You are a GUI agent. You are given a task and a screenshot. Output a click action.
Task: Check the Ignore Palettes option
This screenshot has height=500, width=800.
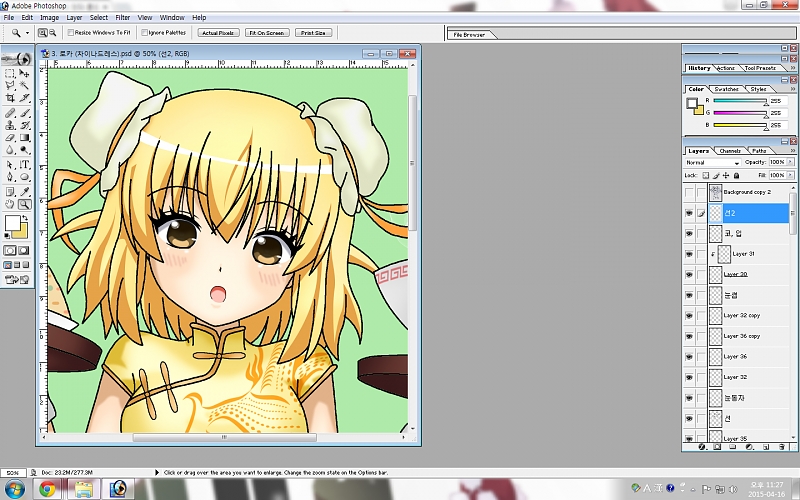pyautogui.click(x=142, y=33)
